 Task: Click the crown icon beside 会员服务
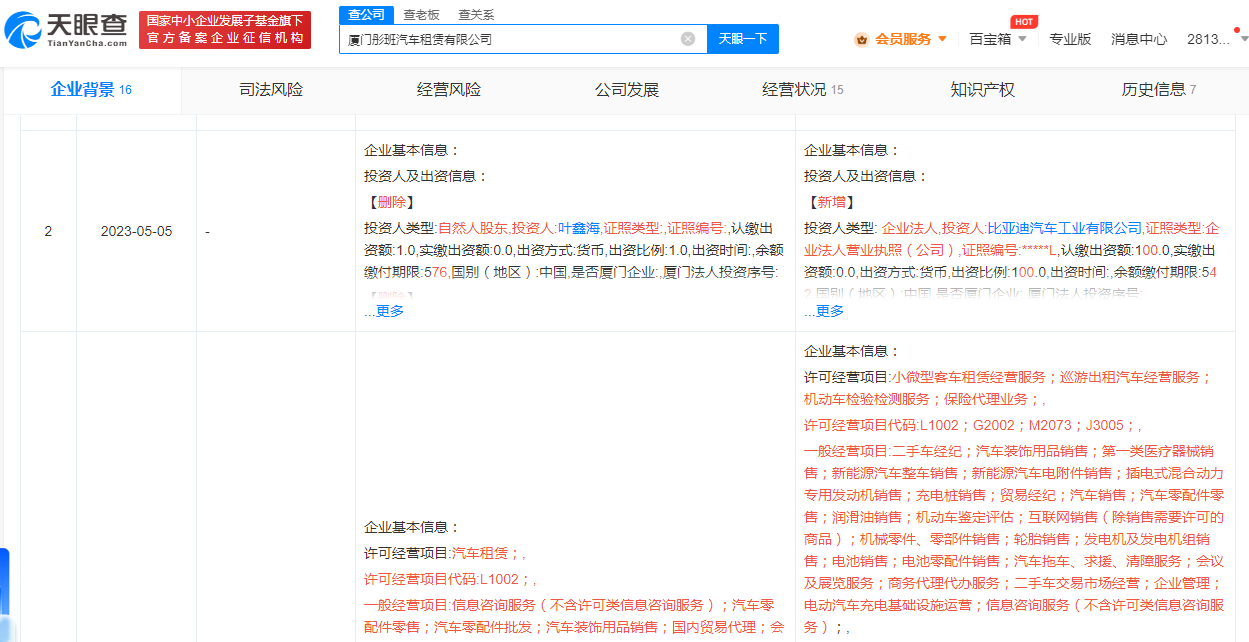coord(860,39)
